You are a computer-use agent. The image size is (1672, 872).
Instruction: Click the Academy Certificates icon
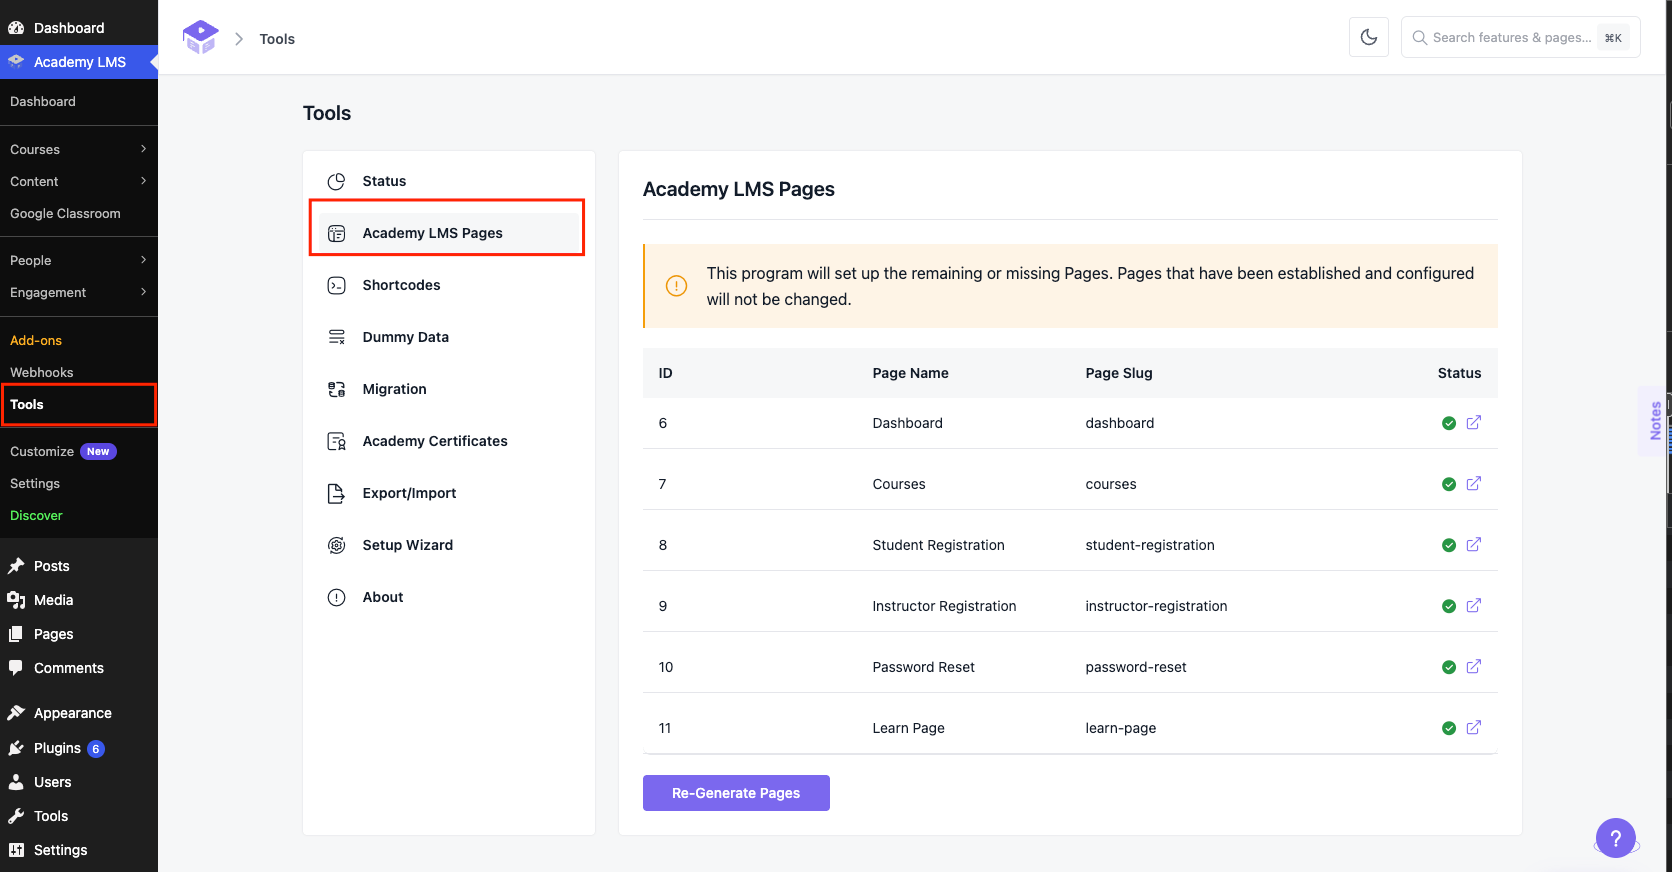[x=337, y=441]
